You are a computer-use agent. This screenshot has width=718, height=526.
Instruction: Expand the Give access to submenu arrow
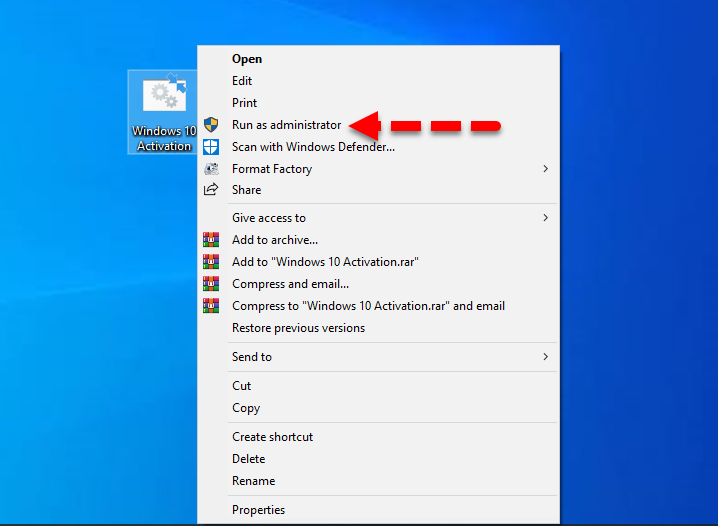pyautogui.click(x=545, y=218)
